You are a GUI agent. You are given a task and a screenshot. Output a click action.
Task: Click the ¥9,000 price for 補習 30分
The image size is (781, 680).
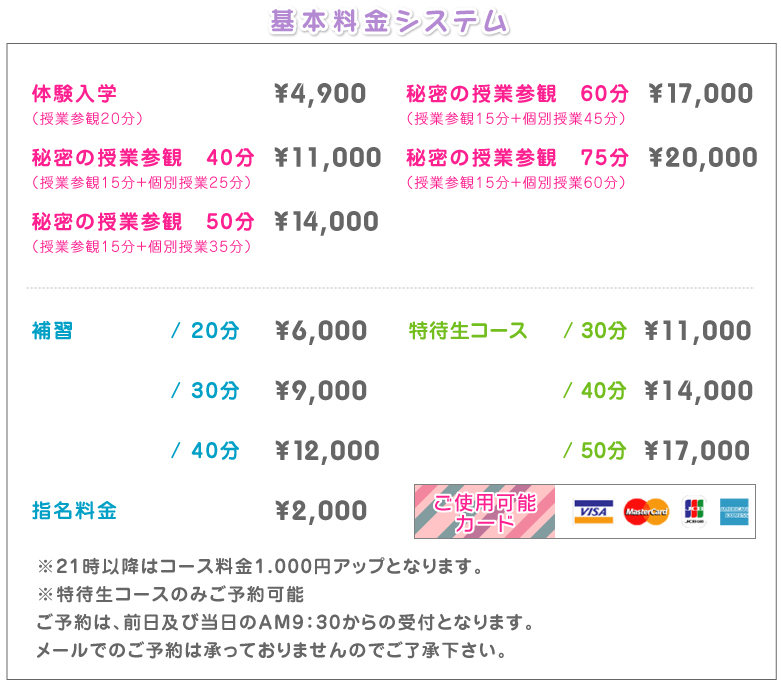pos(321,391)
